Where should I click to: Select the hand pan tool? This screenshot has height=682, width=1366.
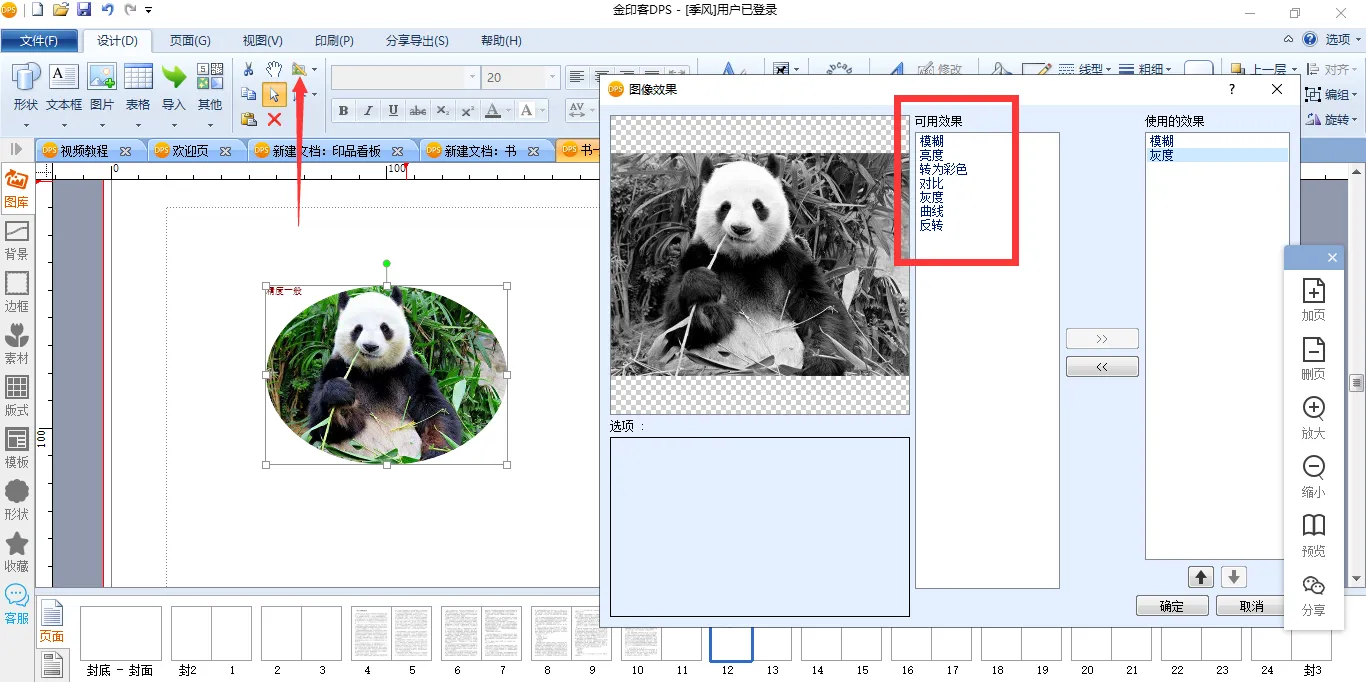274,69
